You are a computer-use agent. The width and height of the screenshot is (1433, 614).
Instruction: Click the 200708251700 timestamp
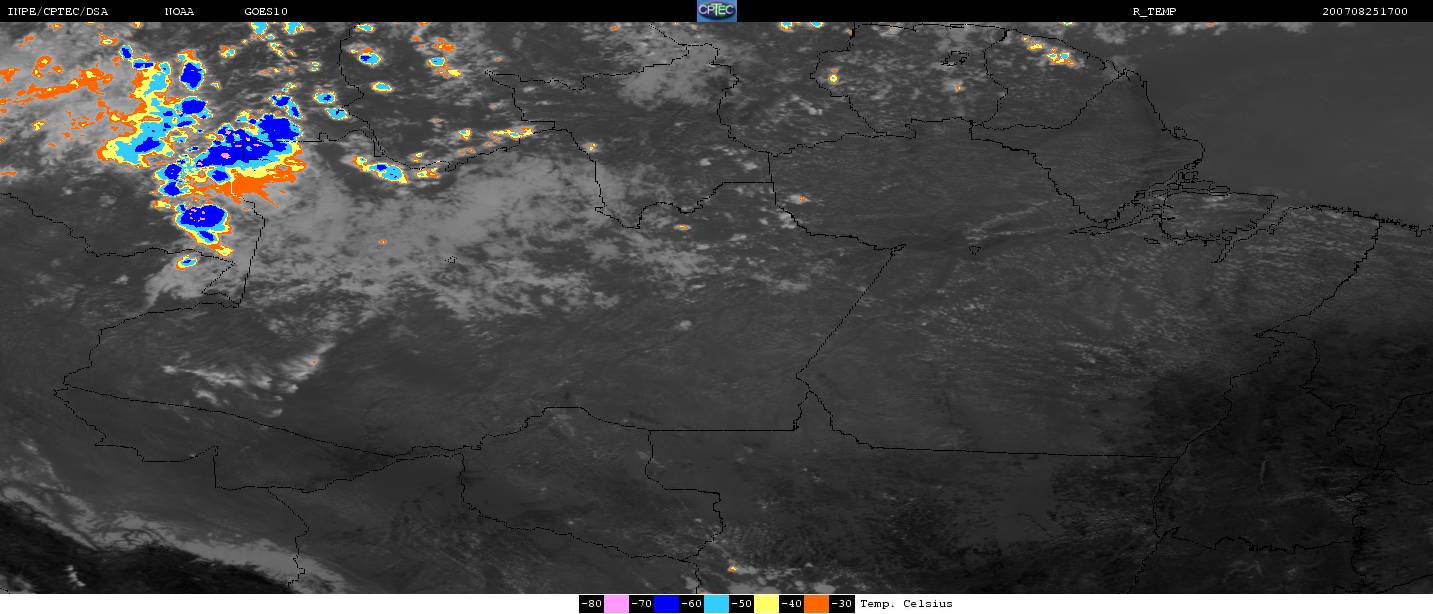[x=1365, y=12]
